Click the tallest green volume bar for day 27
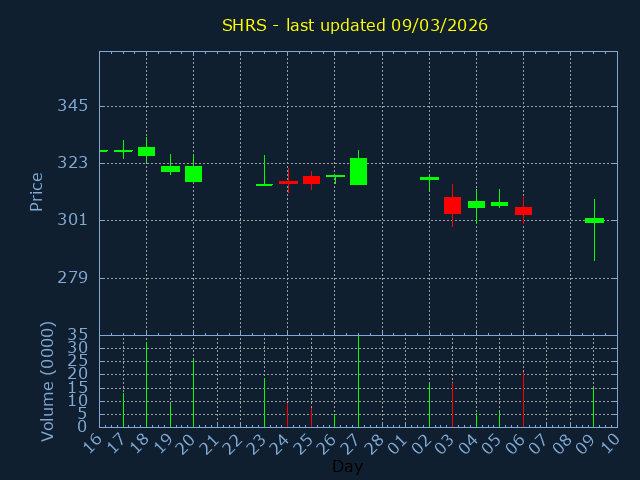Image resolution: width=640 pixels, height=480 pixels. coord(358,381)
